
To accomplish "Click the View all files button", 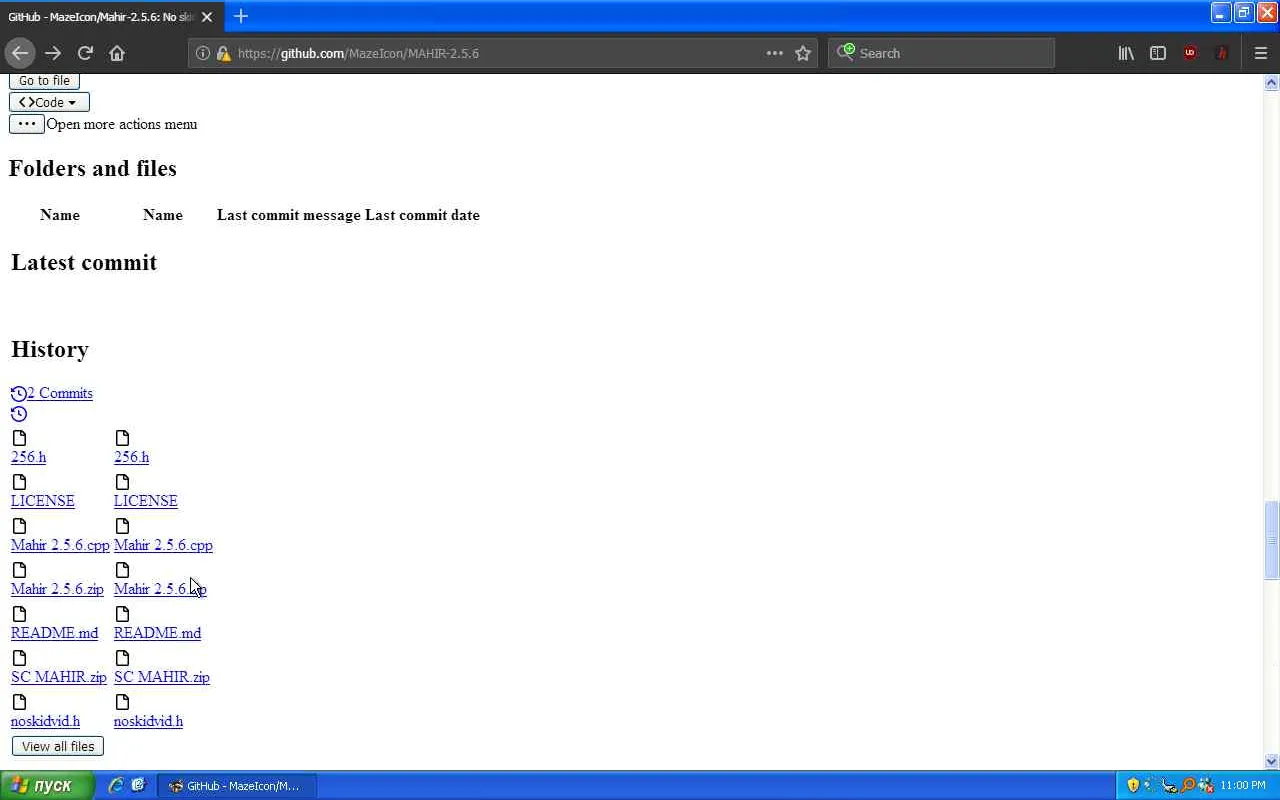I will tap(58, 746).
